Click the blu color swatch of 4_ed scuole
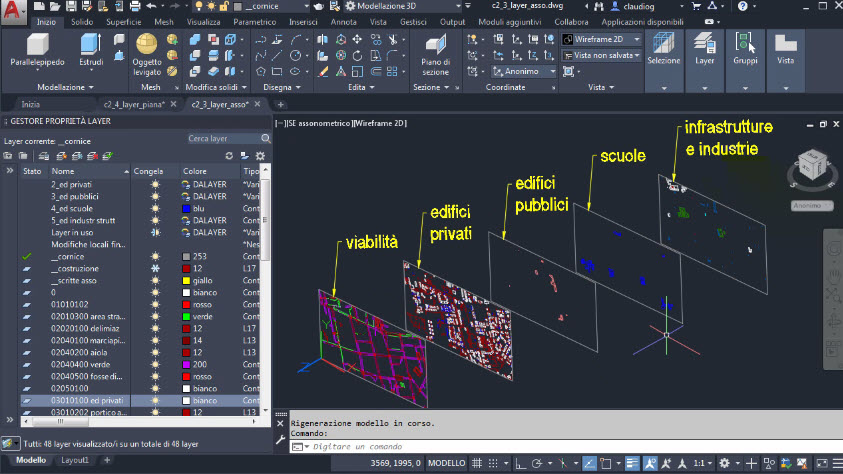Screen dimensions: 843x474 click(x=186, y=209)
